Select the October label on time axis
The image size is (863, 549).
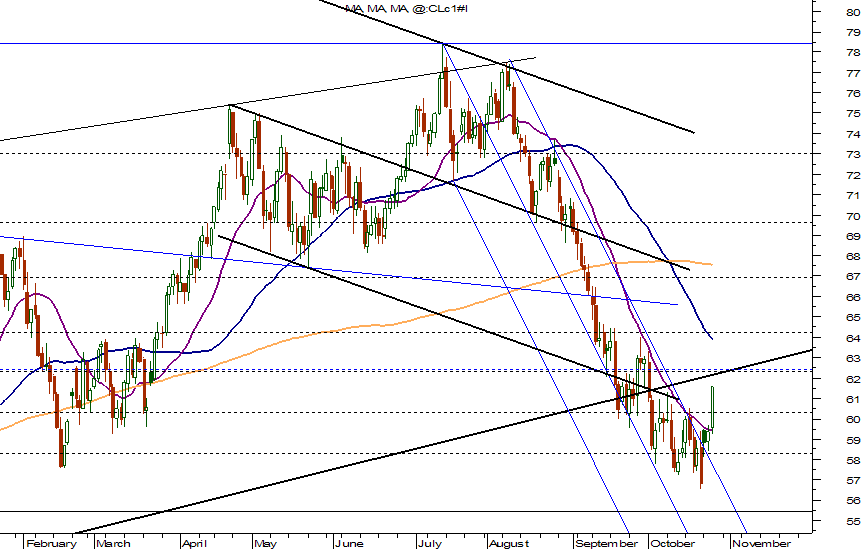(672, 543)
